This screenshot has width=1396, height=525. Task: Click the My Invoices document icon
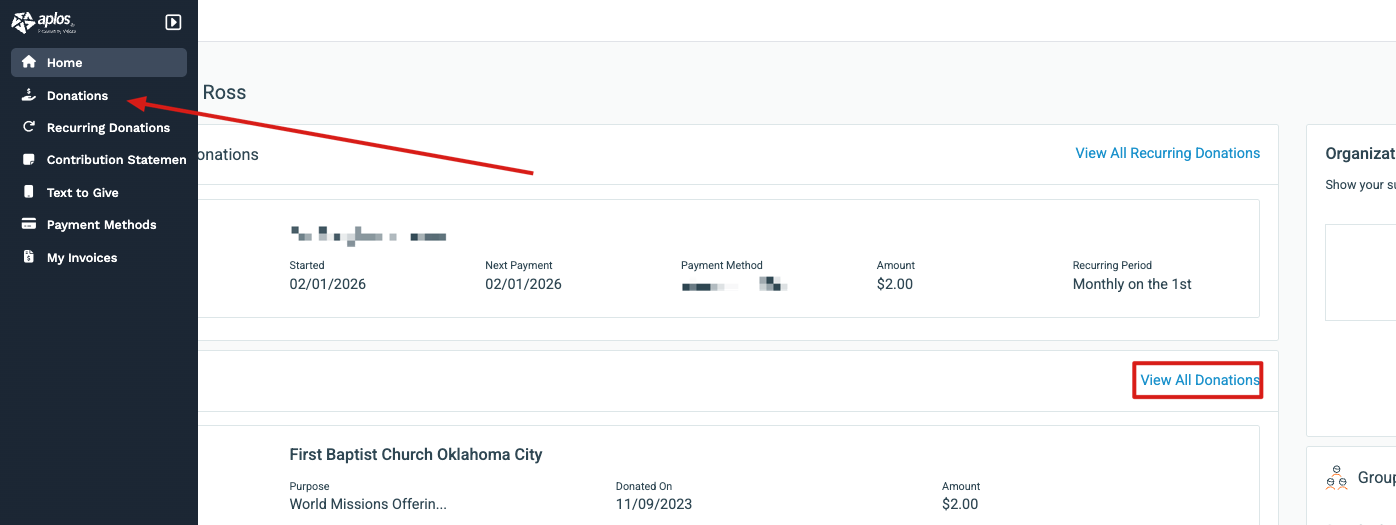click(29, 257)
